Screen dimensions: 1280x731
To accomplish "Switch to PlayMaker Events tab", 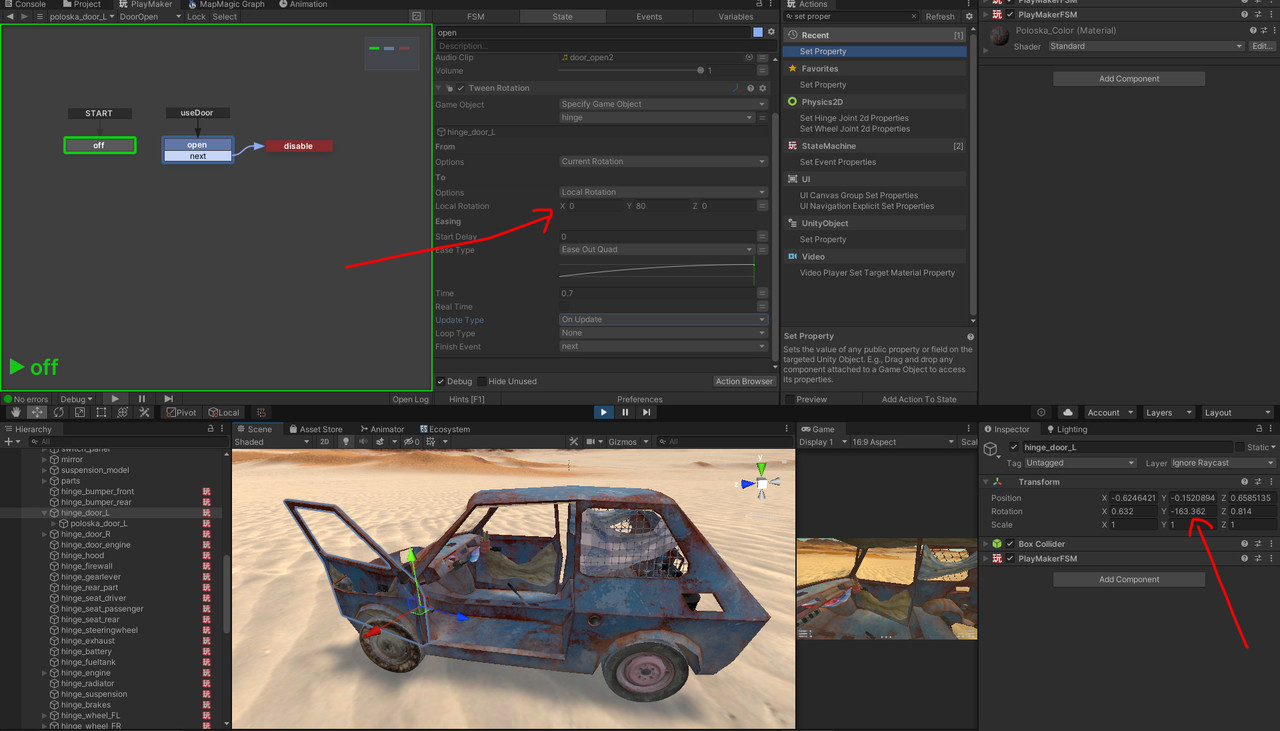I will 649,17.
